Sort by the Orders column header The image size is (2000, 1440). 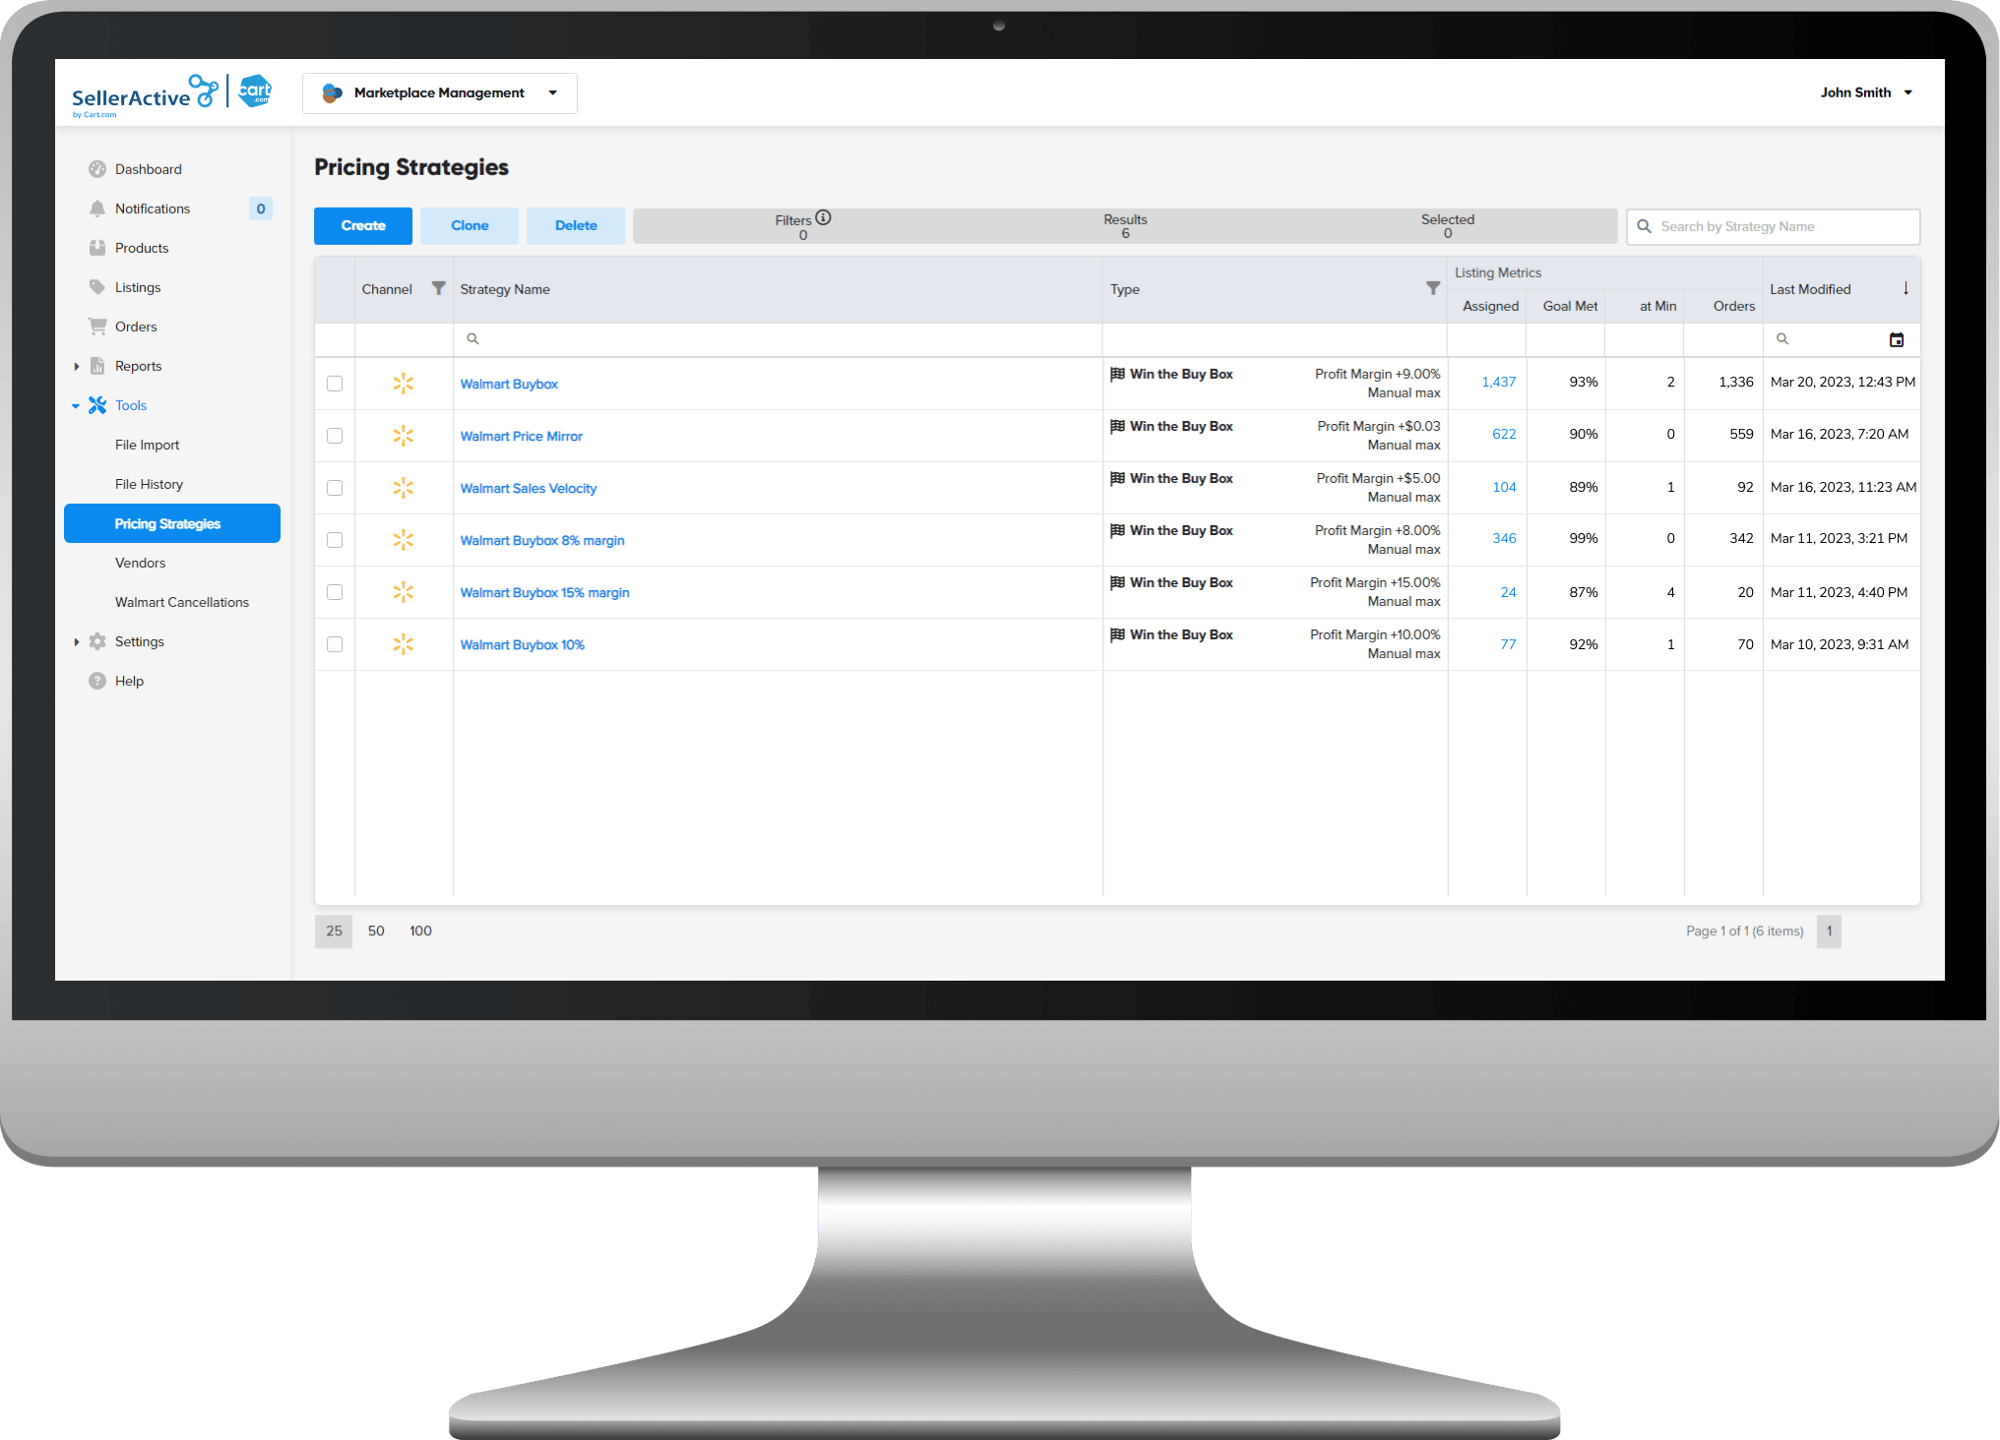tap(1734, 306)
